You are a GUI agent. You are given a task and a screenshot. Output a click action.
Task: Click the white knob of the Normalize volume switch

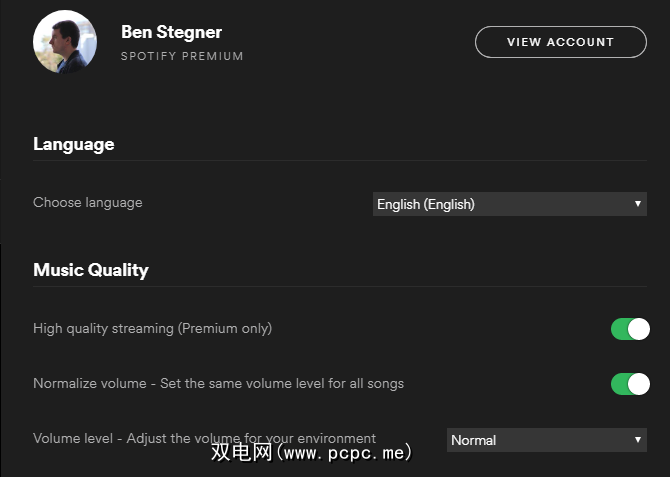tap(638, 384)
